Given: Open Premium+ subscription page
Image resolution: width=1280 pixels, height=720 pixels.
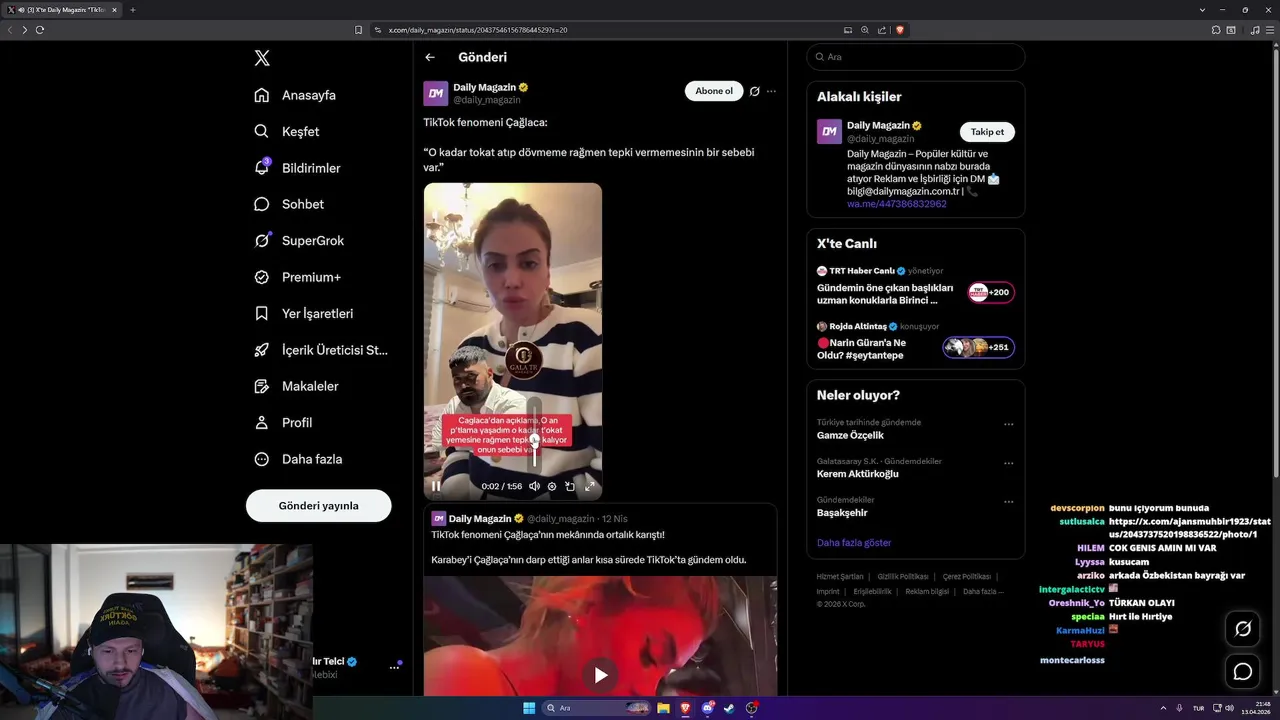Looking at the screenshot, I should 297,277.
